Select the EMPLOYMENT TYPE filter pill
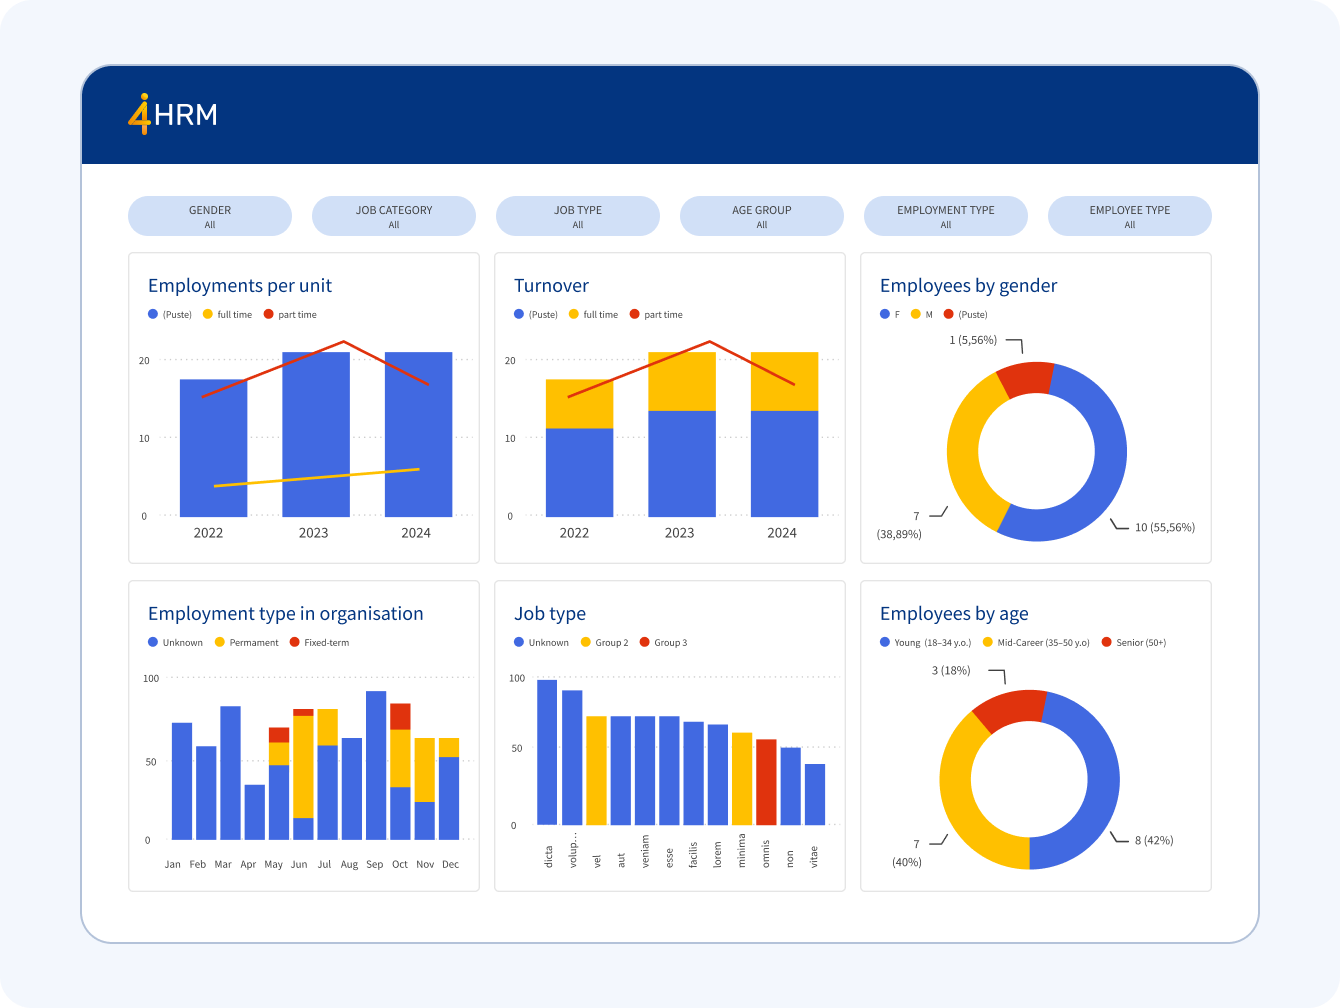 [x=946, y=216]
